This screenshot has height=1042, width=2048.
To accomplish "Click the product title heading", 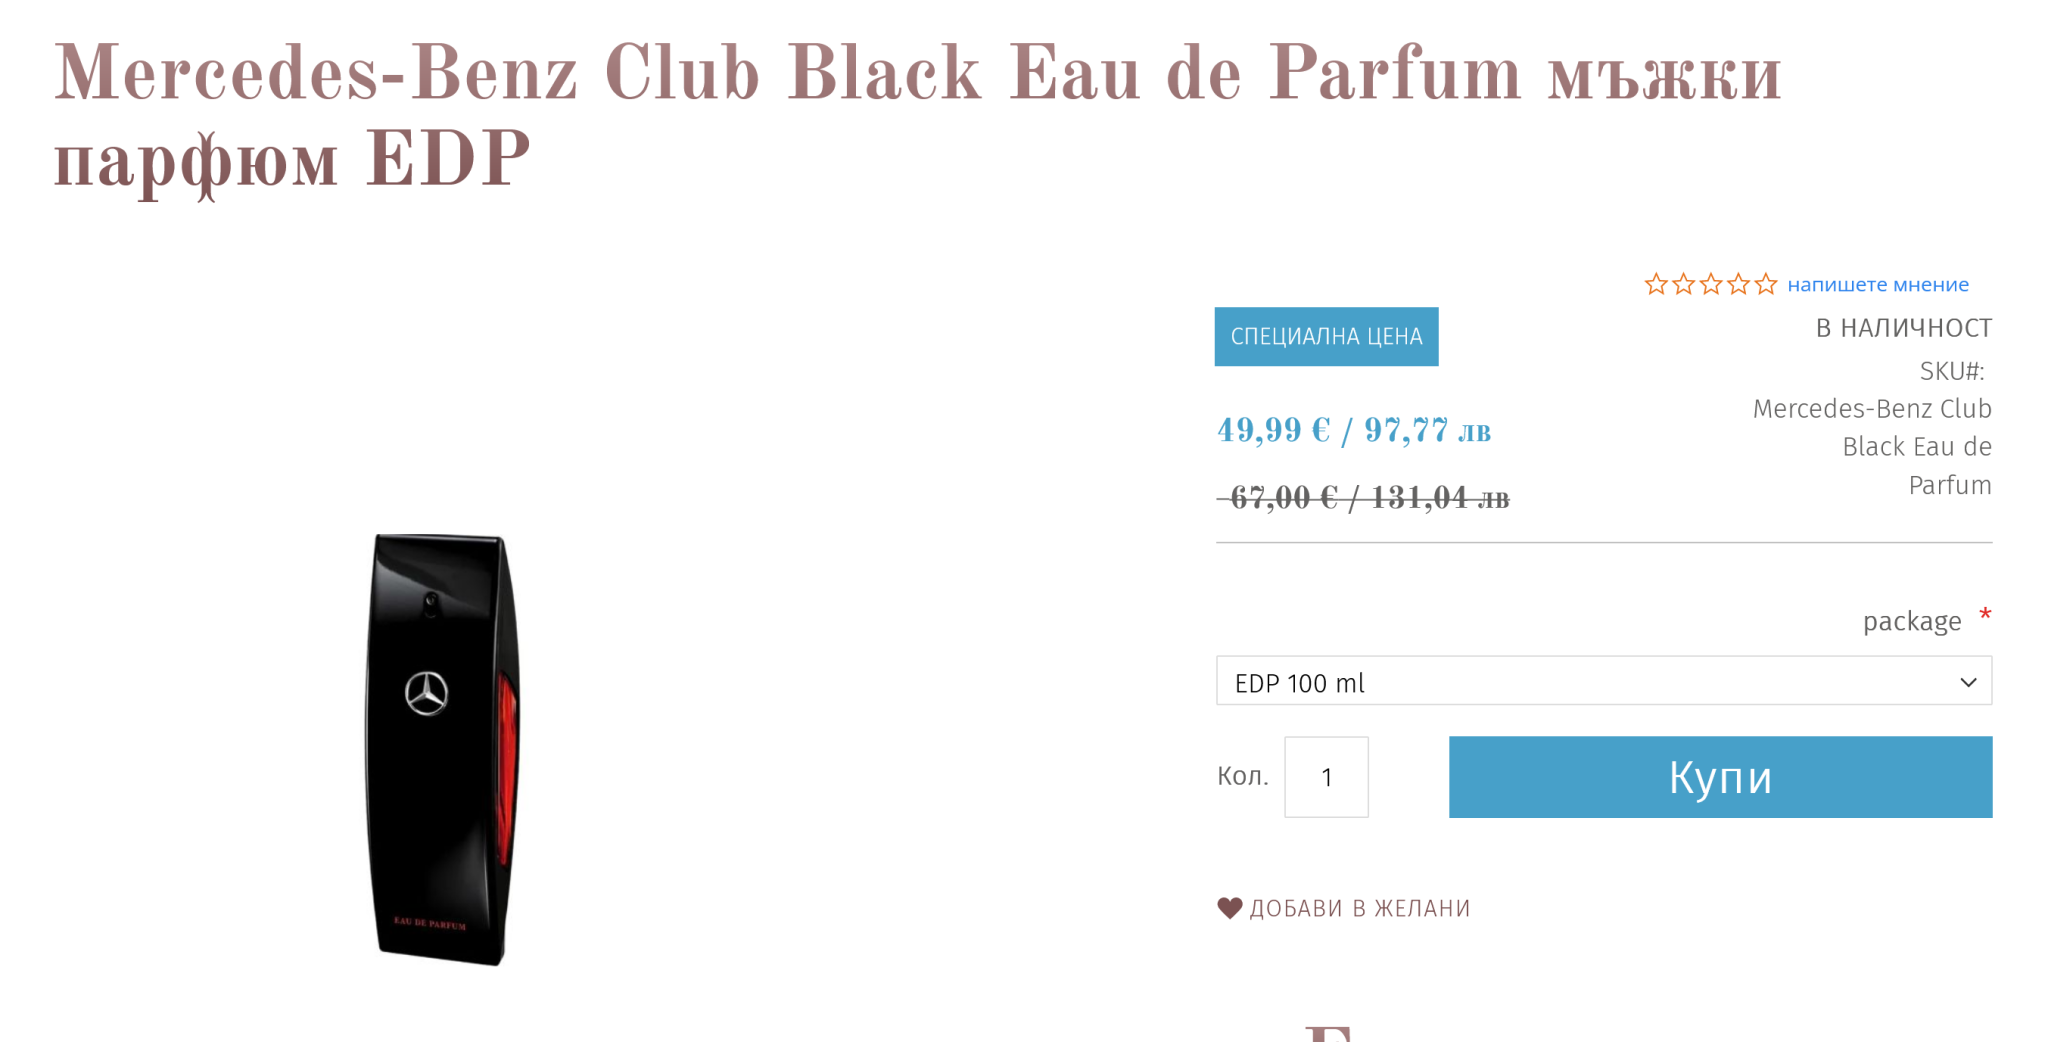I will pyautogui.click(x=917, y=118).
